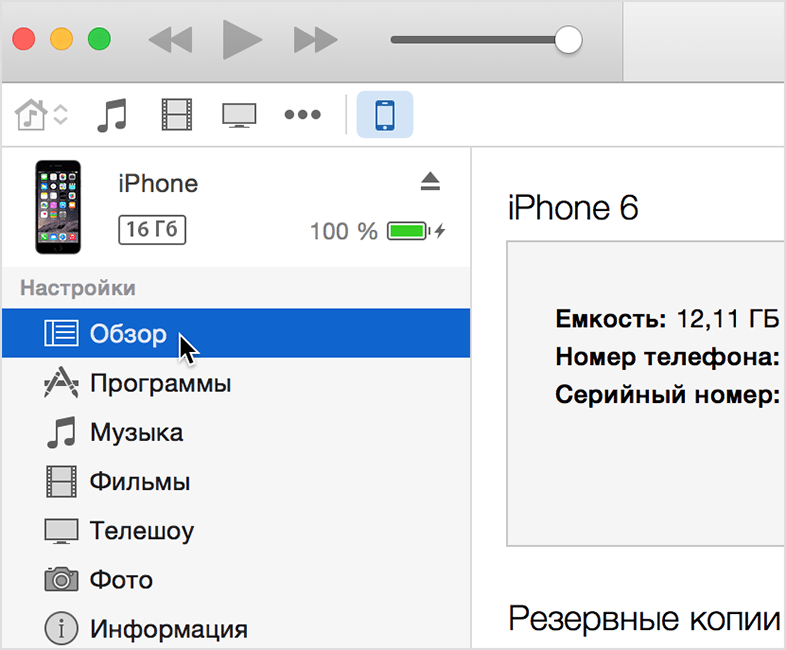The image size is (786, 650).
Task: Open the Music library icon
Action: (x=112, y=115)
